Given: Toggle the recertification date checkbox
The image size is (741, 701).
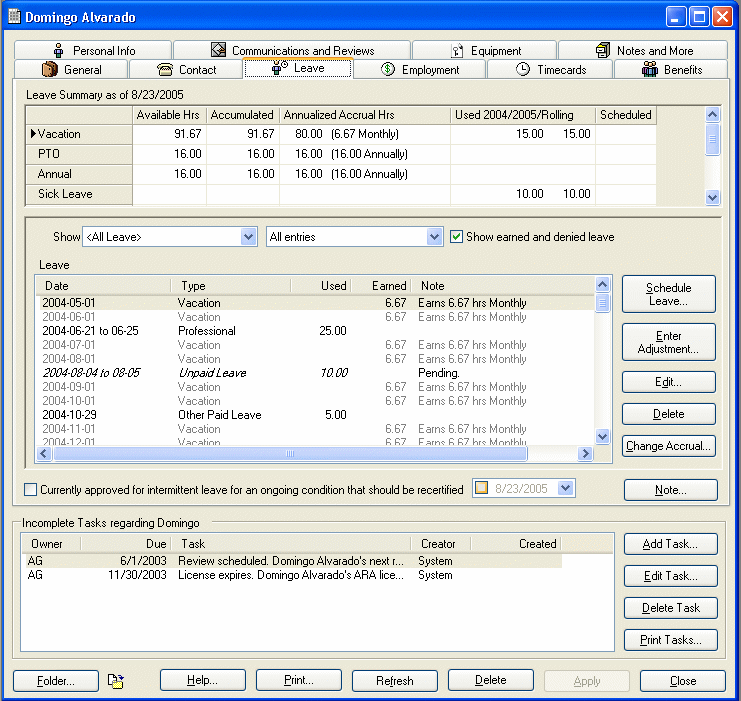Looking at the screenshot, I should 482,488.
